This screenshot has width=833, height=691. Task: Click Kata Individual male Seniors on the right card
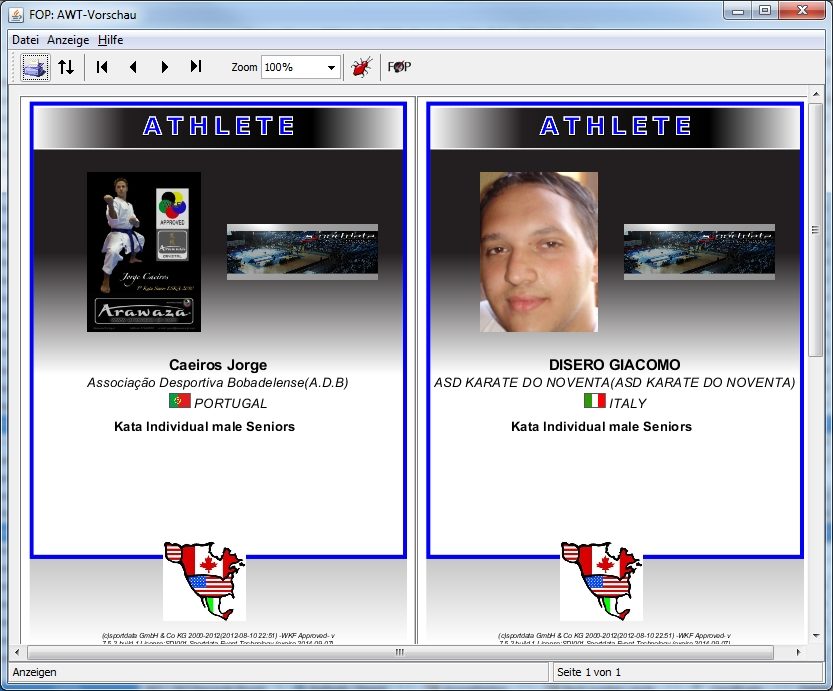[x=601, y=426]
